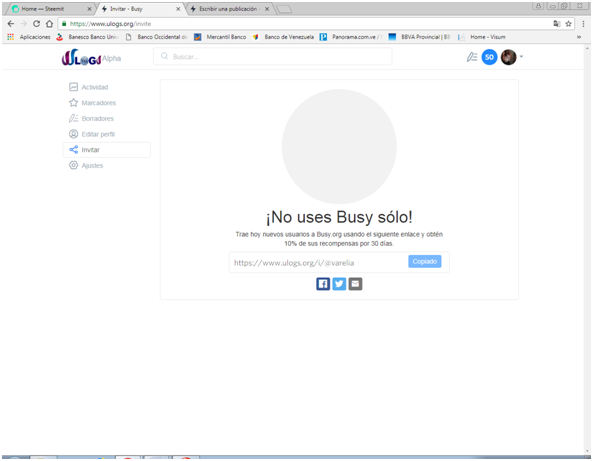Share invite link on Facebook
The height and width of the screenshot is (461, 593).
(x=323, y=284)
